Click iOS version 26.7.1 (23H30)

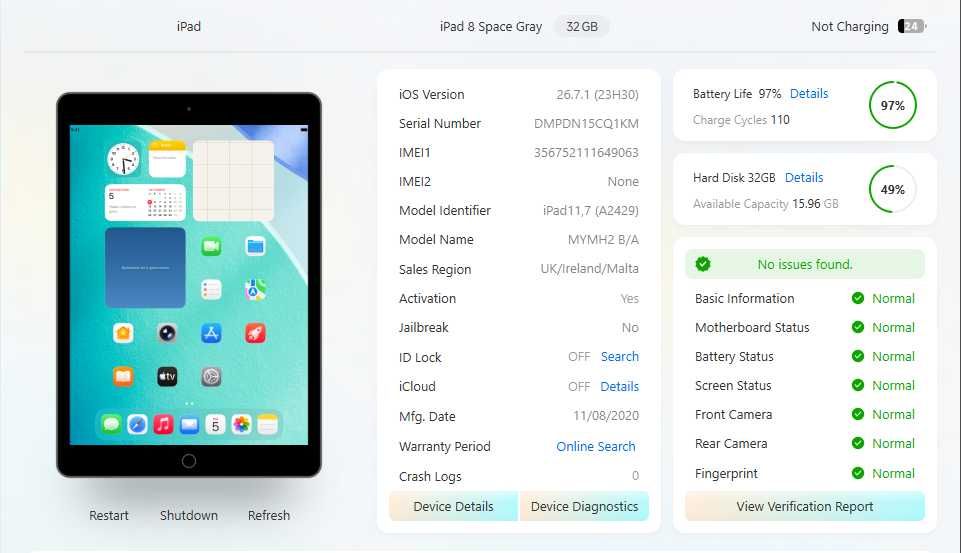click(x=598, y=95)
